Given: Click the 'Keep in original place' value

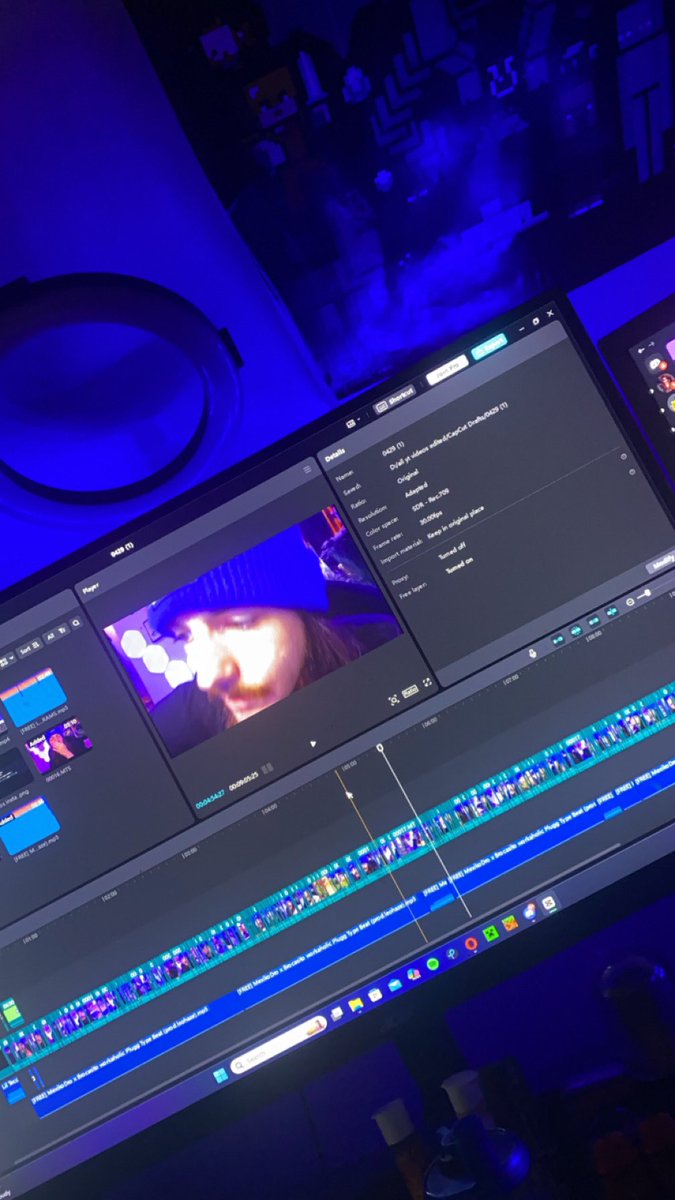Looking at the screenshot, I should point(456,522).
